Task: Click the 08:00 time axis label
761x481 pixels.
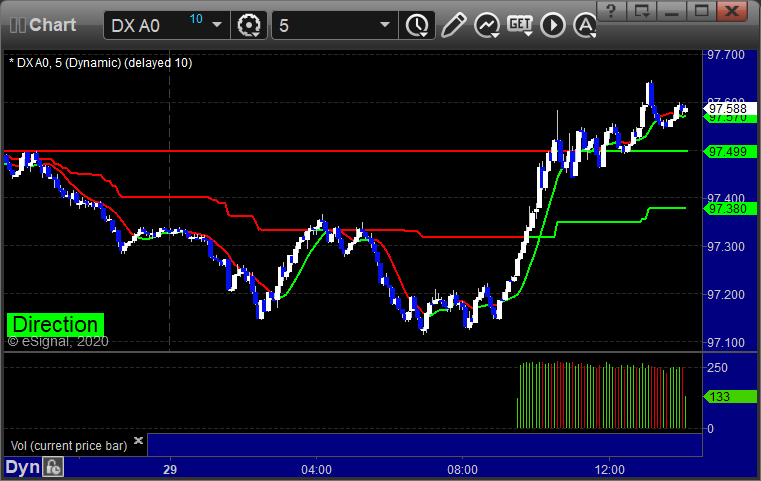Action: [463, 470]
